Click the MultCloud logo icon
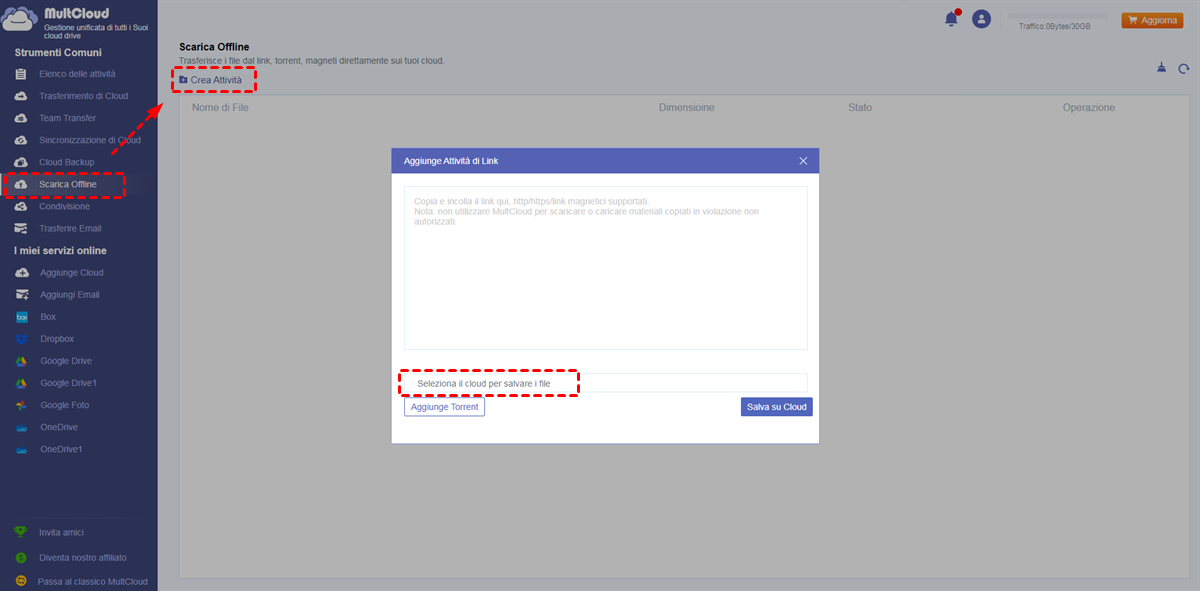The width and height of the screenshot is (1200, 591). tap(20, 20)
